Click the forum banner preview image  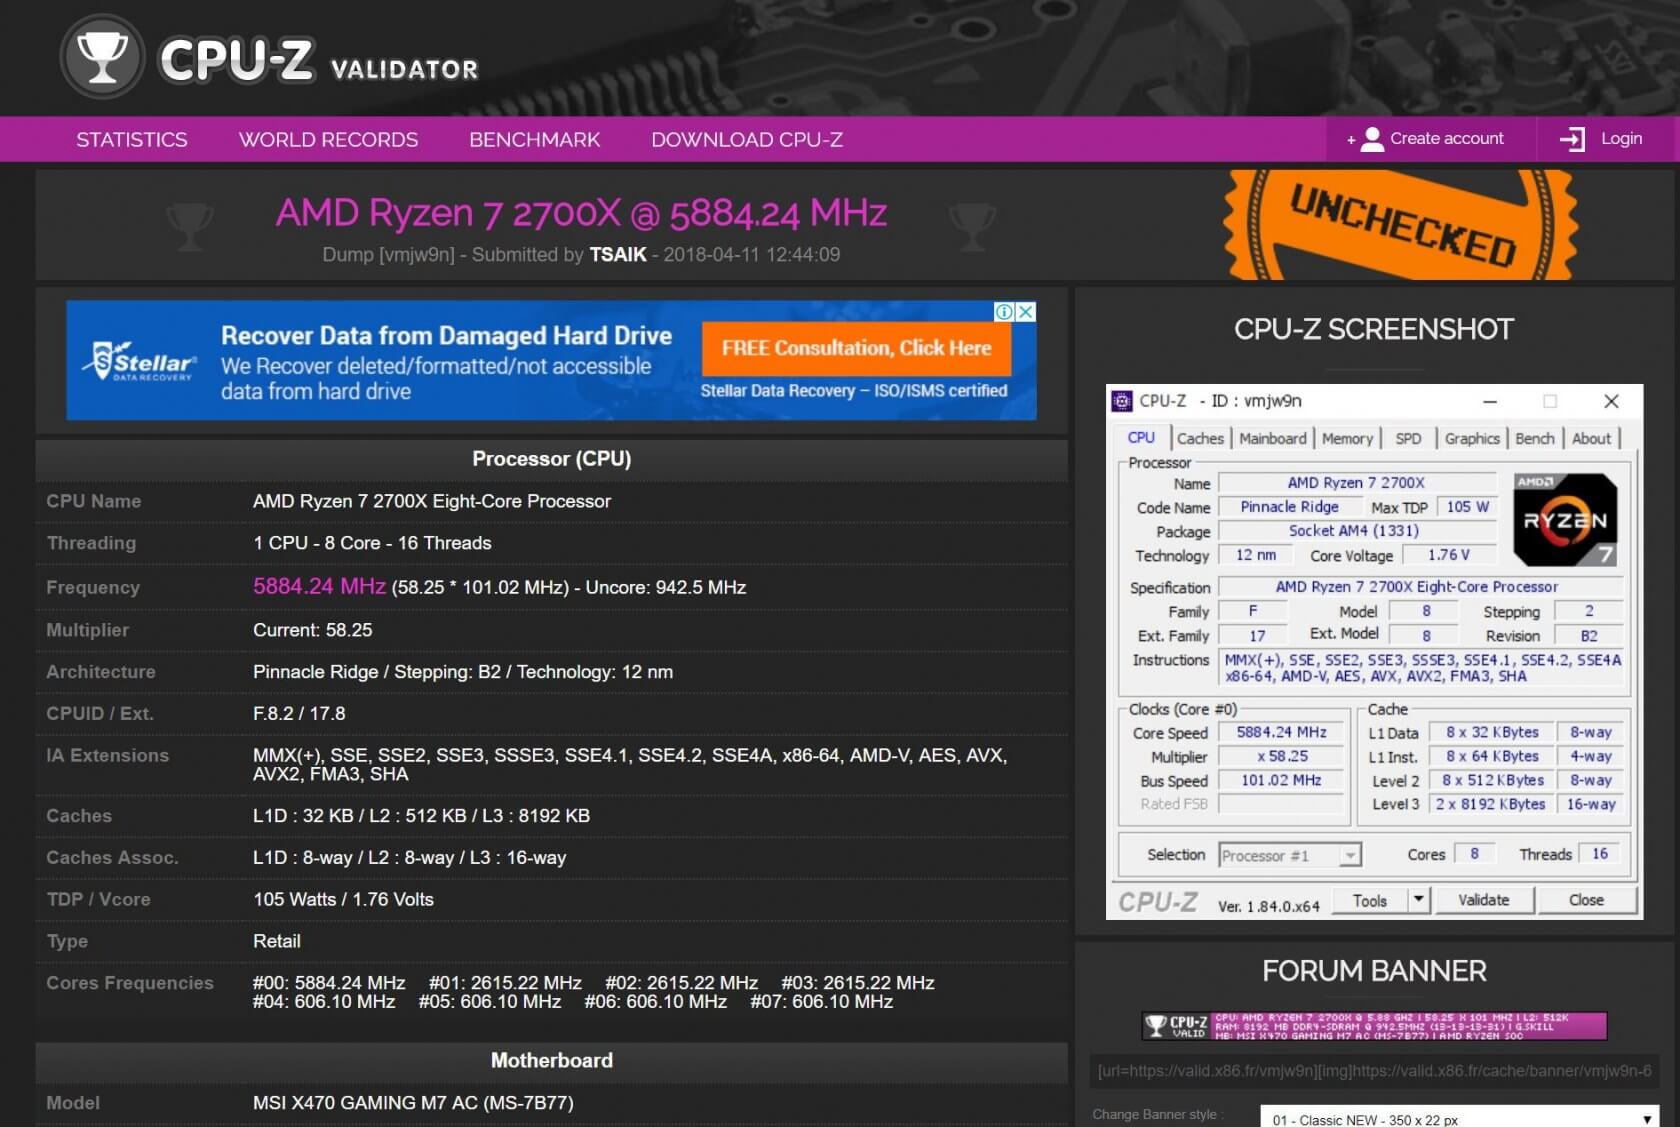pos(1374,1026)
